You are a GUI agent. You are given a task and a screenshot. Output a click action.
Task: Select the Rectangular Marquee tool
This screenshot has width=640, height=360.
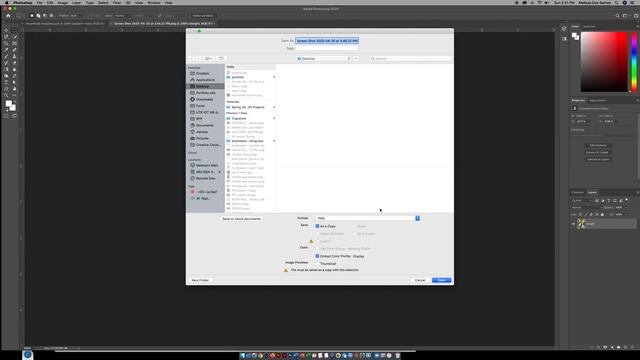point(15,30)
